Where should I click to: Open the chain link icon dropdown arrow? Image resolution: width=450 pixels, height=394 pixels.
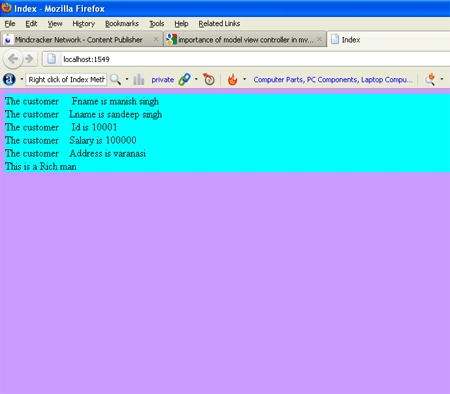coord(196,79)
